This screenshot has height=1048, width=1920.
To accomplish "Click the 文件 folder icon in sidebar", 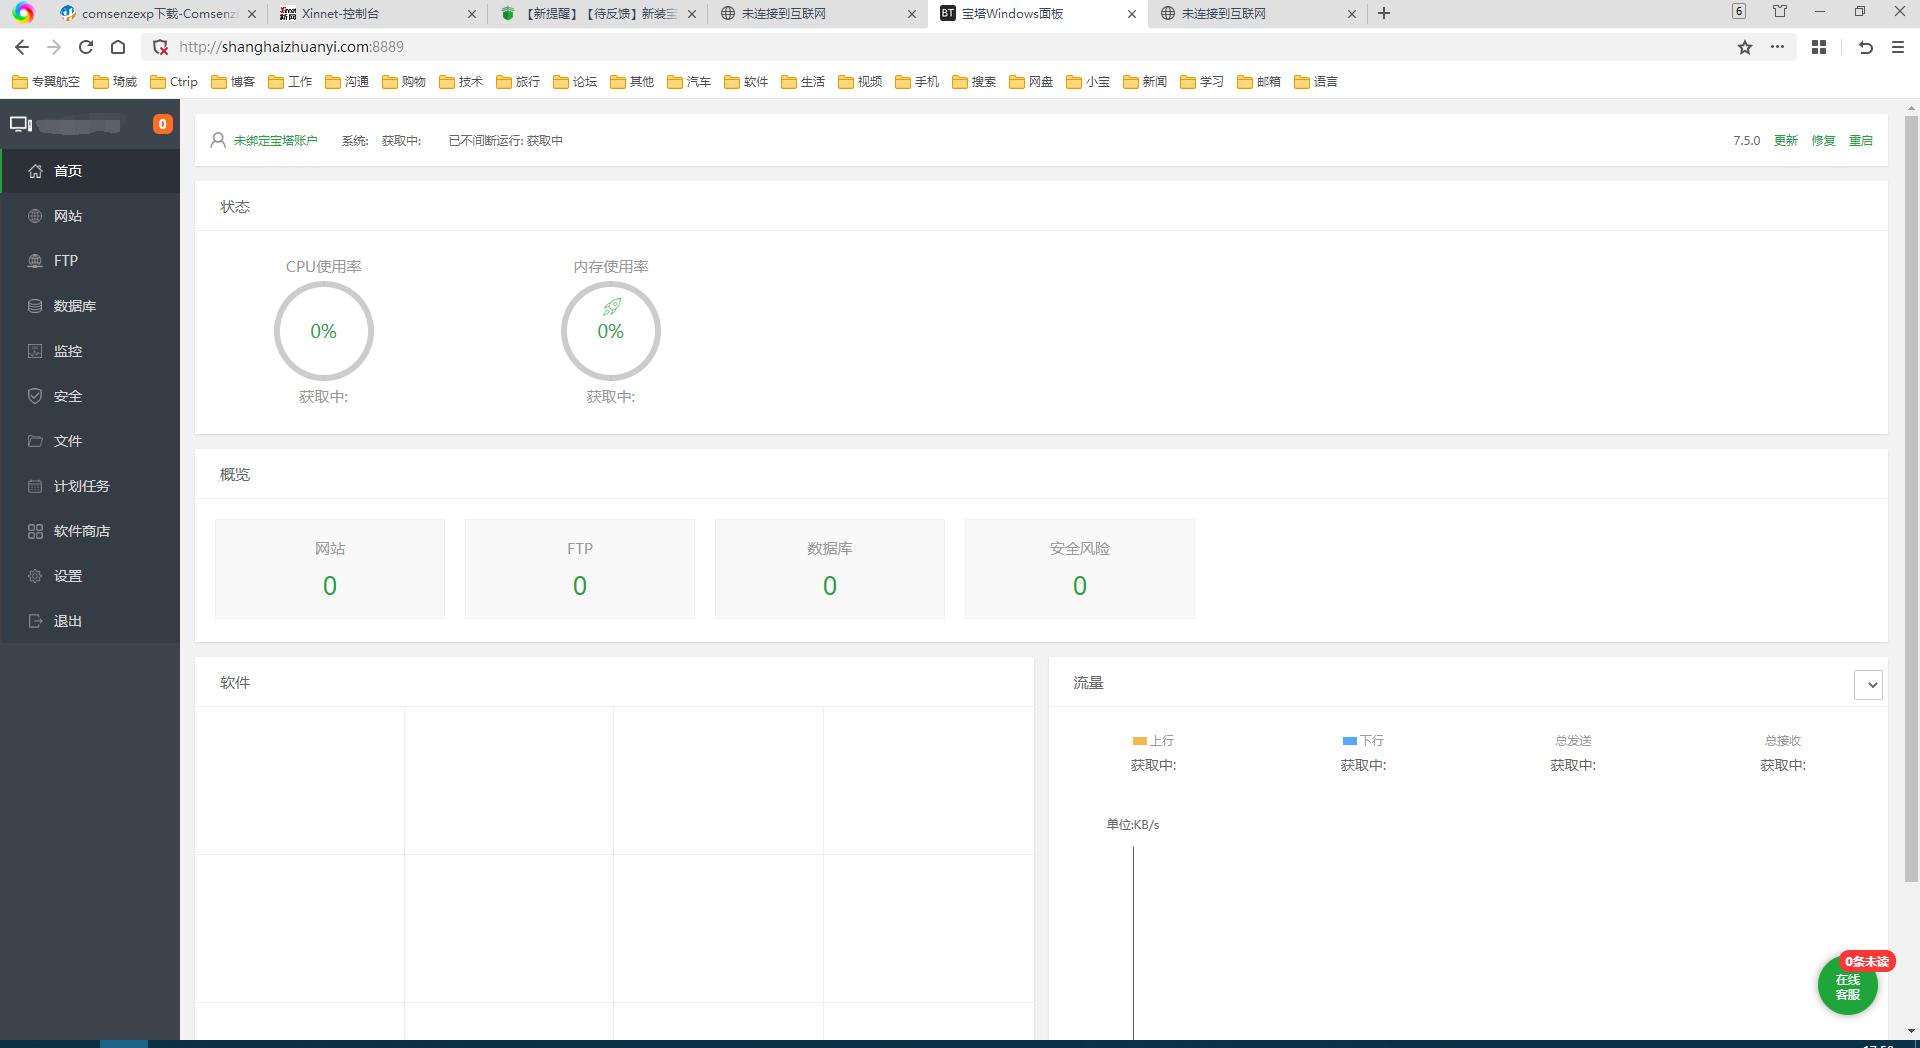I will (35, 441).
